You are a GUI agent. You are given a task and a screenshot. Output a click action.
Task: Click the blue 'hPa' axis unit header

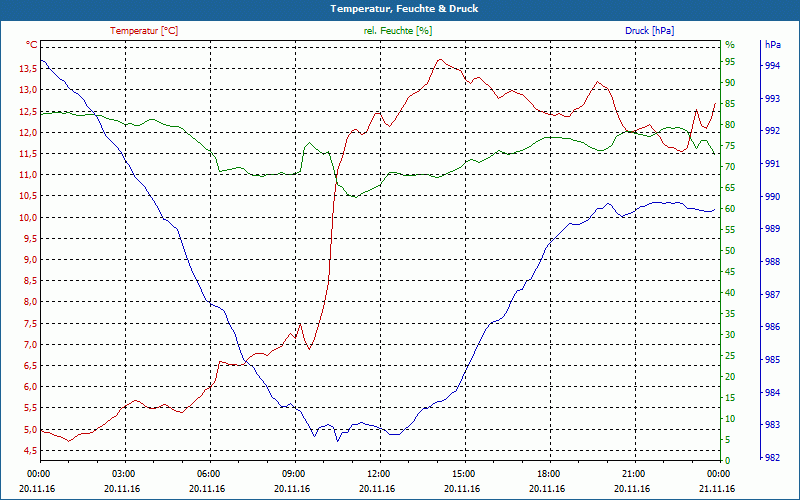(x=772, y=45)
